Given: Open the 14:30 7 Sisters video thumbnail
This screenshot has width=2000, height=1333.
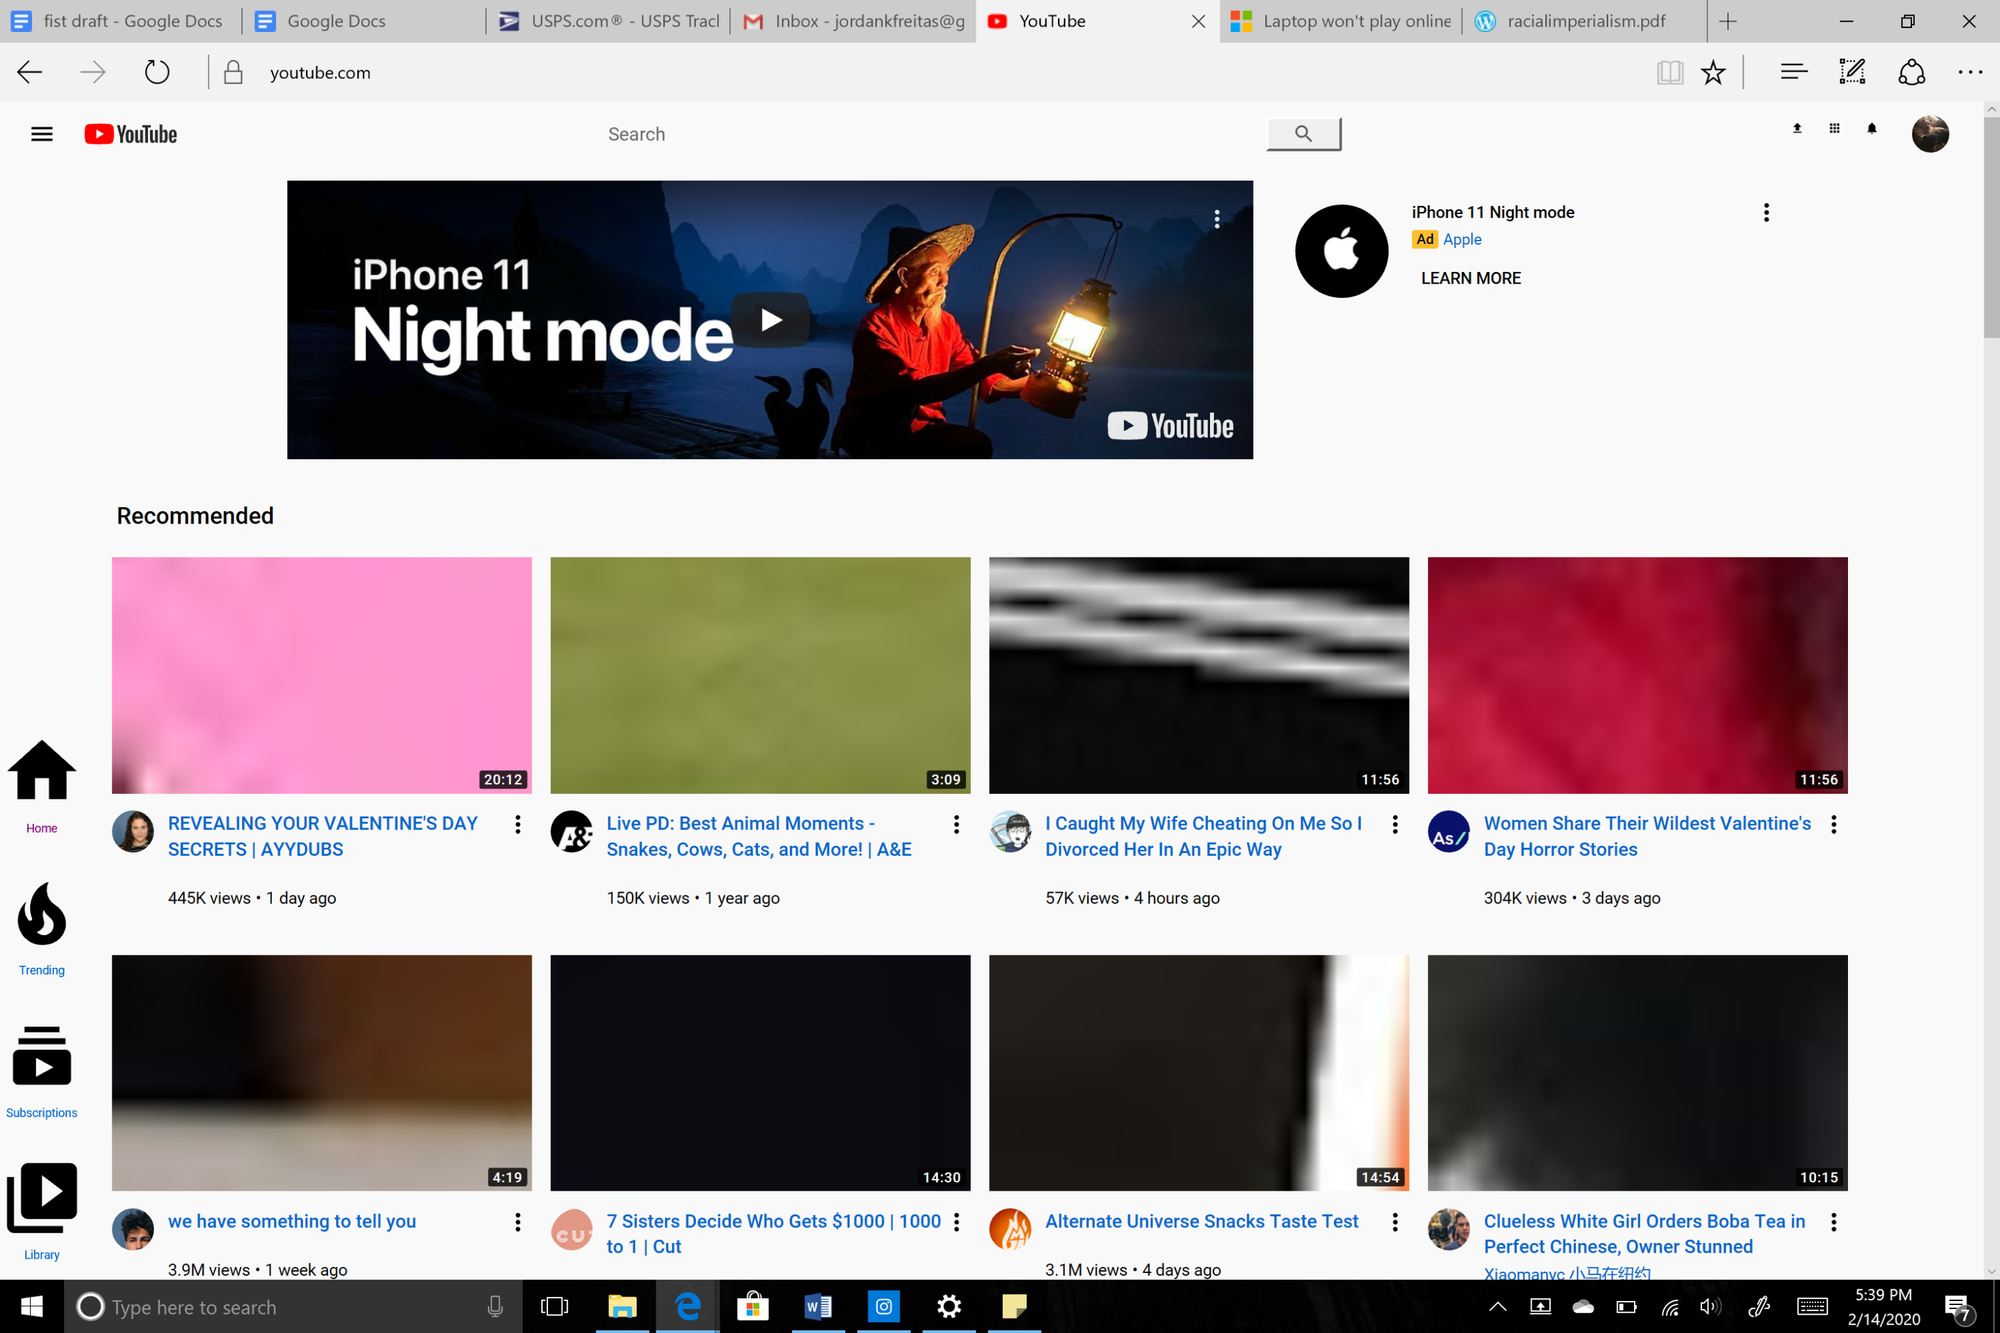Looking at the screenshot, I should click(x=760, y=1073).
